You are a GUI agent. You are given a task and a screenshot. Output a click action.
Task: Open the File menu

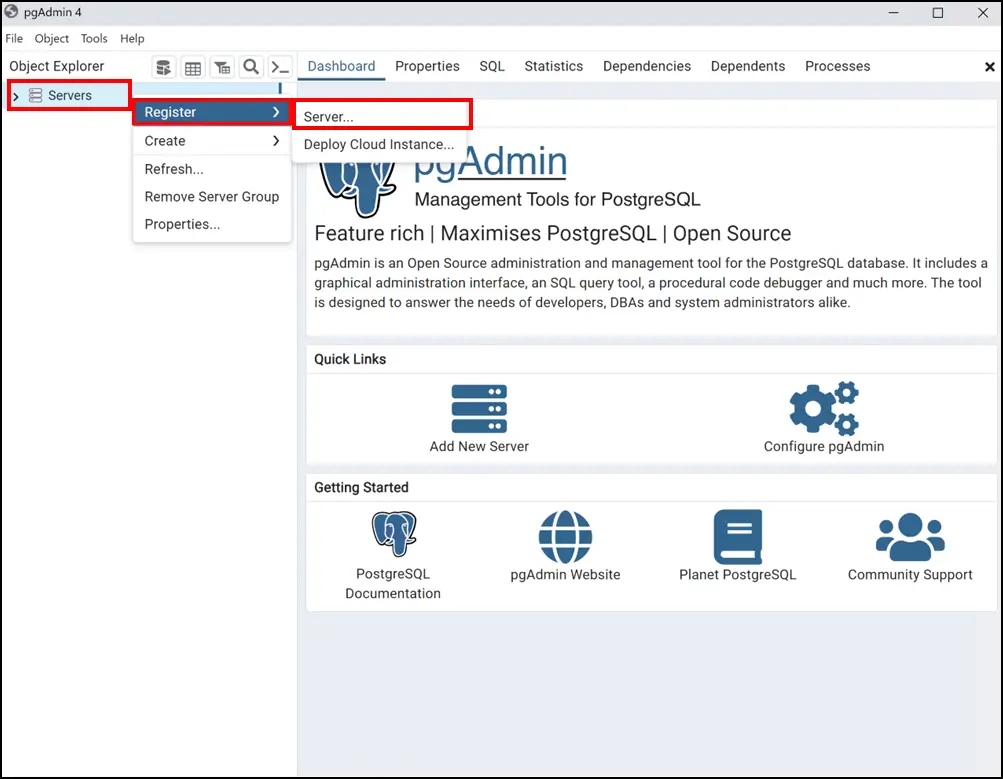(14, 38)
